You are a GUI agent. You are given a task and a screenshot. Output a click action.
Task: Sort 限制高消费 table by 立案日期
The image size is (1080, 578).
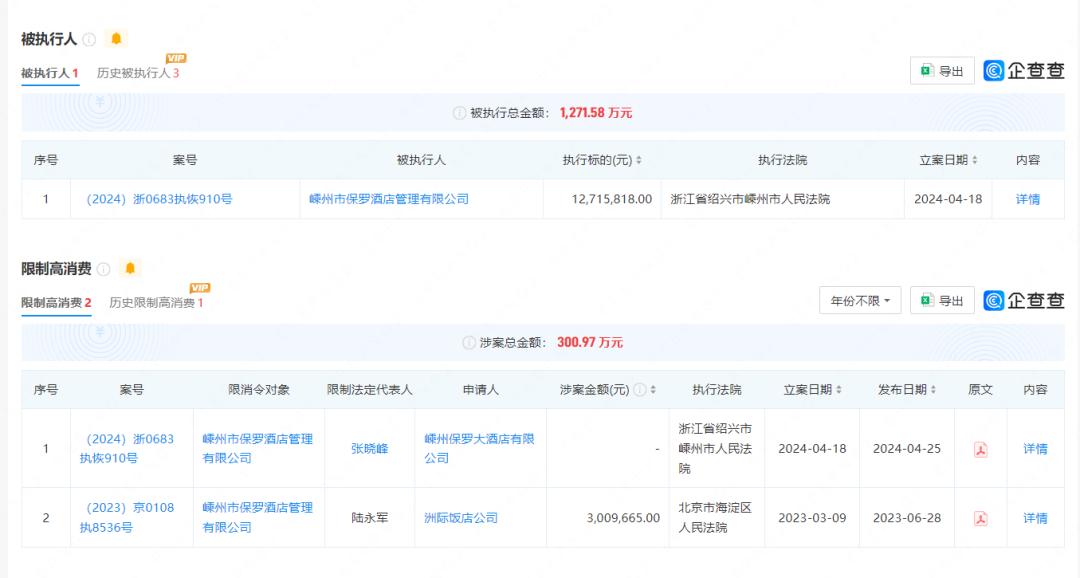coord(838,390)
